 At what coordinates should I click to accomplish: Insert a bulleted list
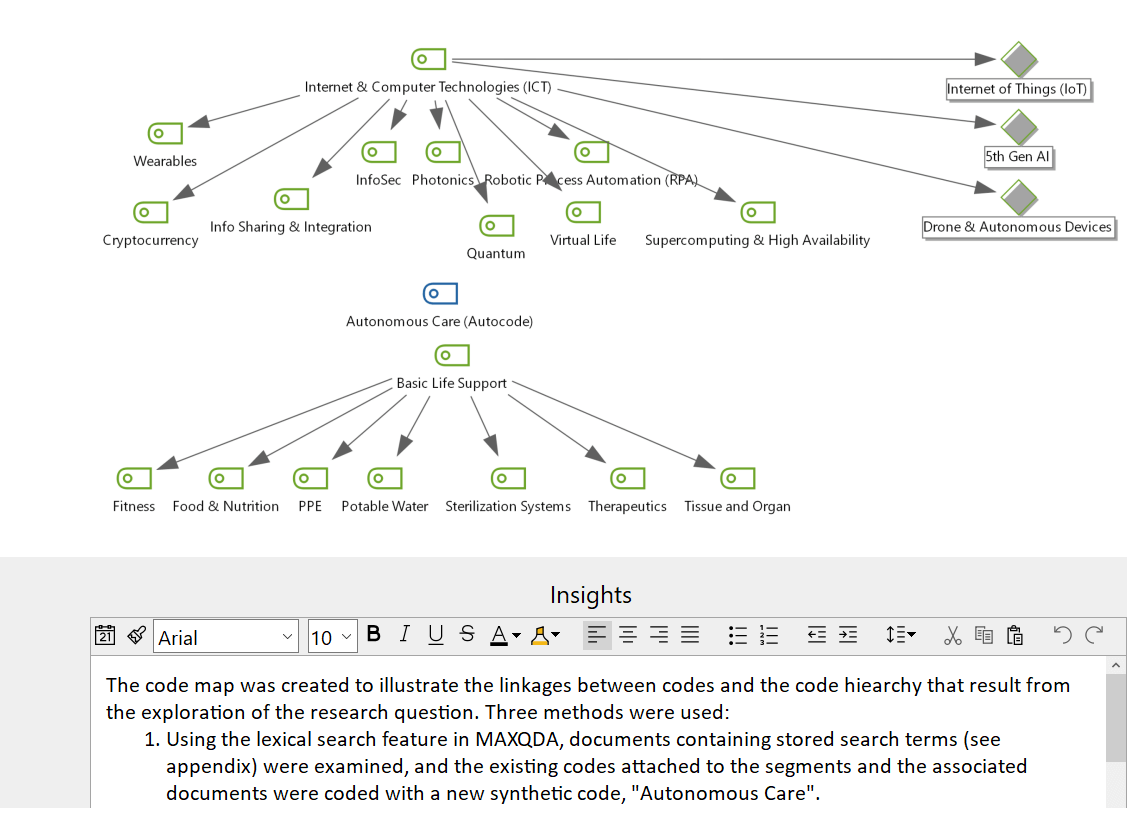pos(737,635)
